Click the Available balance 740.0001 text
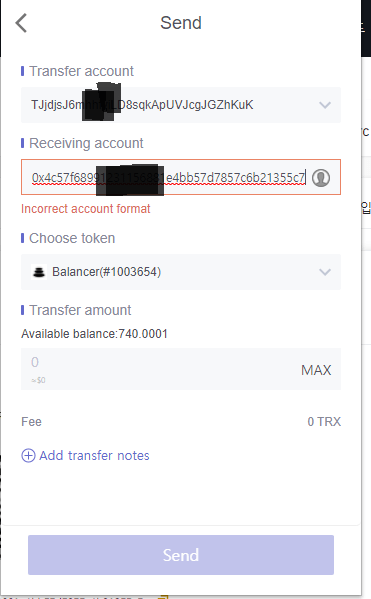This screenshot has height=599, width=371. click(x=94, y=334)
